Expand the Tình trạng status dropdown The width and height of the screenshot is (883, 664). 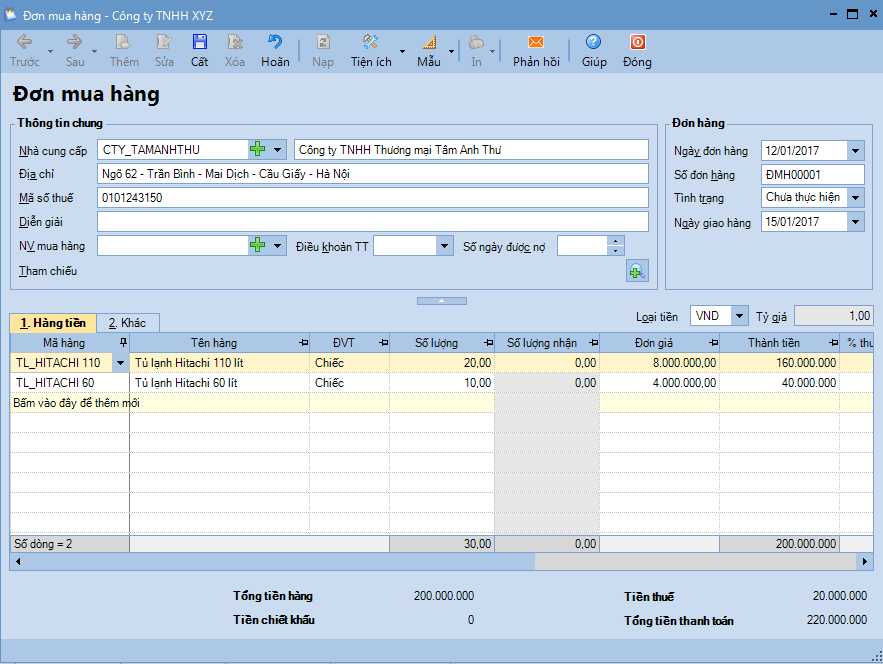[855, 198]
